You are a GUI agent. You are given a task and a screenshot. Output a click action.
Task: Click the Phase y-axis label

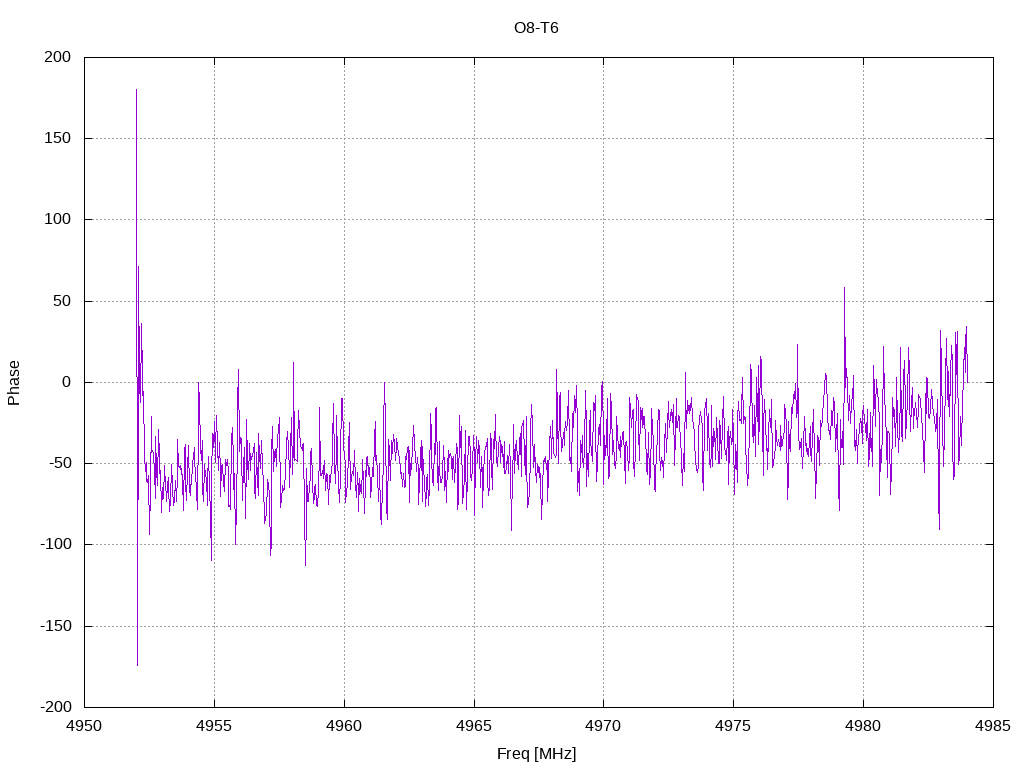(14, 383)
